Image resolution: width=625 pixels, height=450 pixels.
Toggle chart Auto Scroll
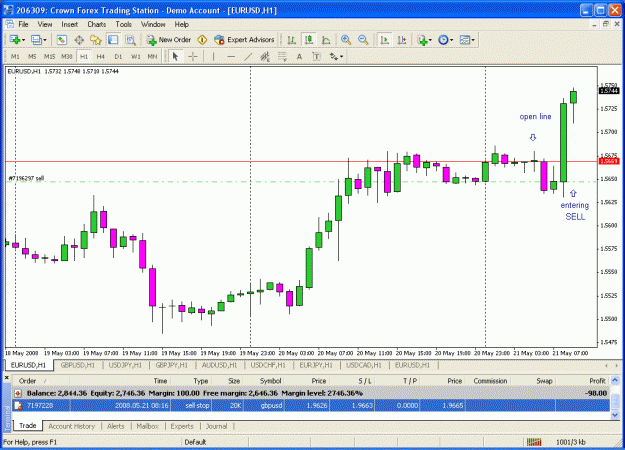384,40
